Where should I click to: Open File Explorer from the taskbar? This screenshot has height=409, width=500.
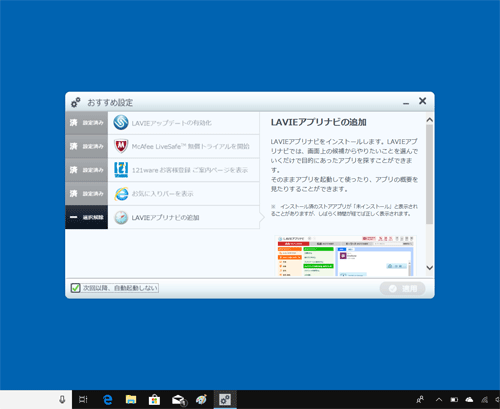131,399
